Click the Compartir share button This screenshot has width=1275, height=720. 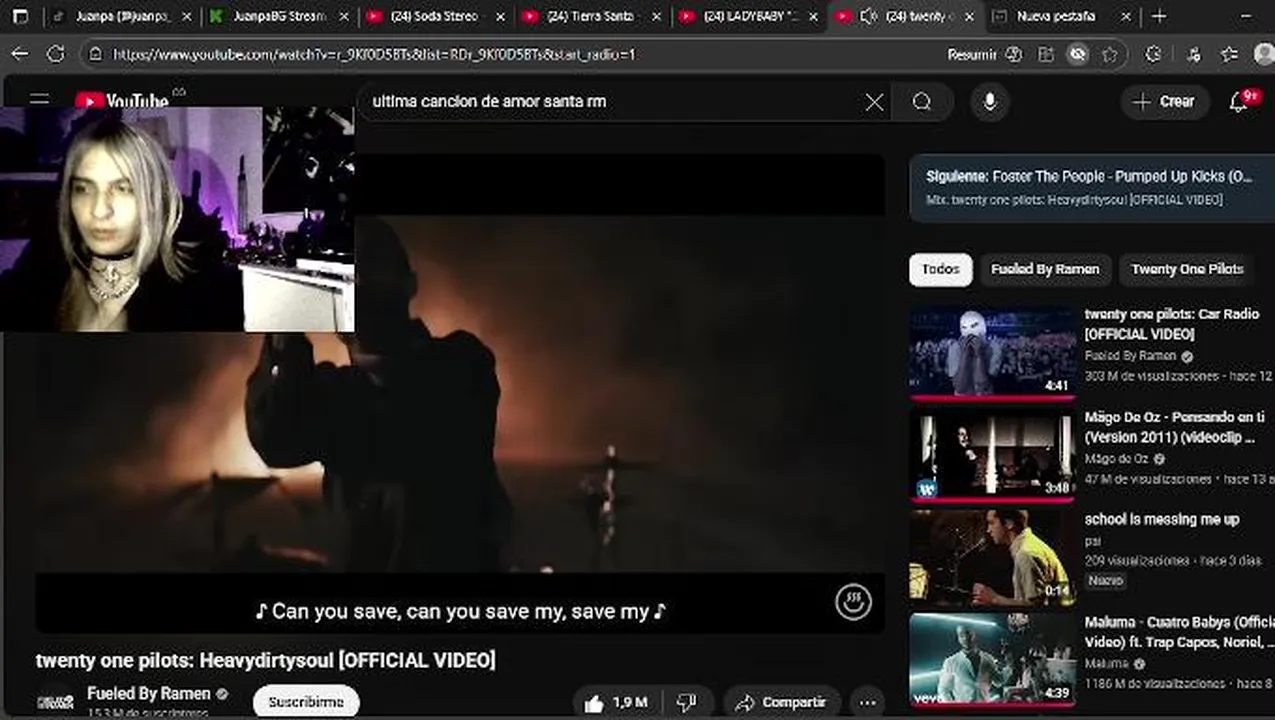782,703
